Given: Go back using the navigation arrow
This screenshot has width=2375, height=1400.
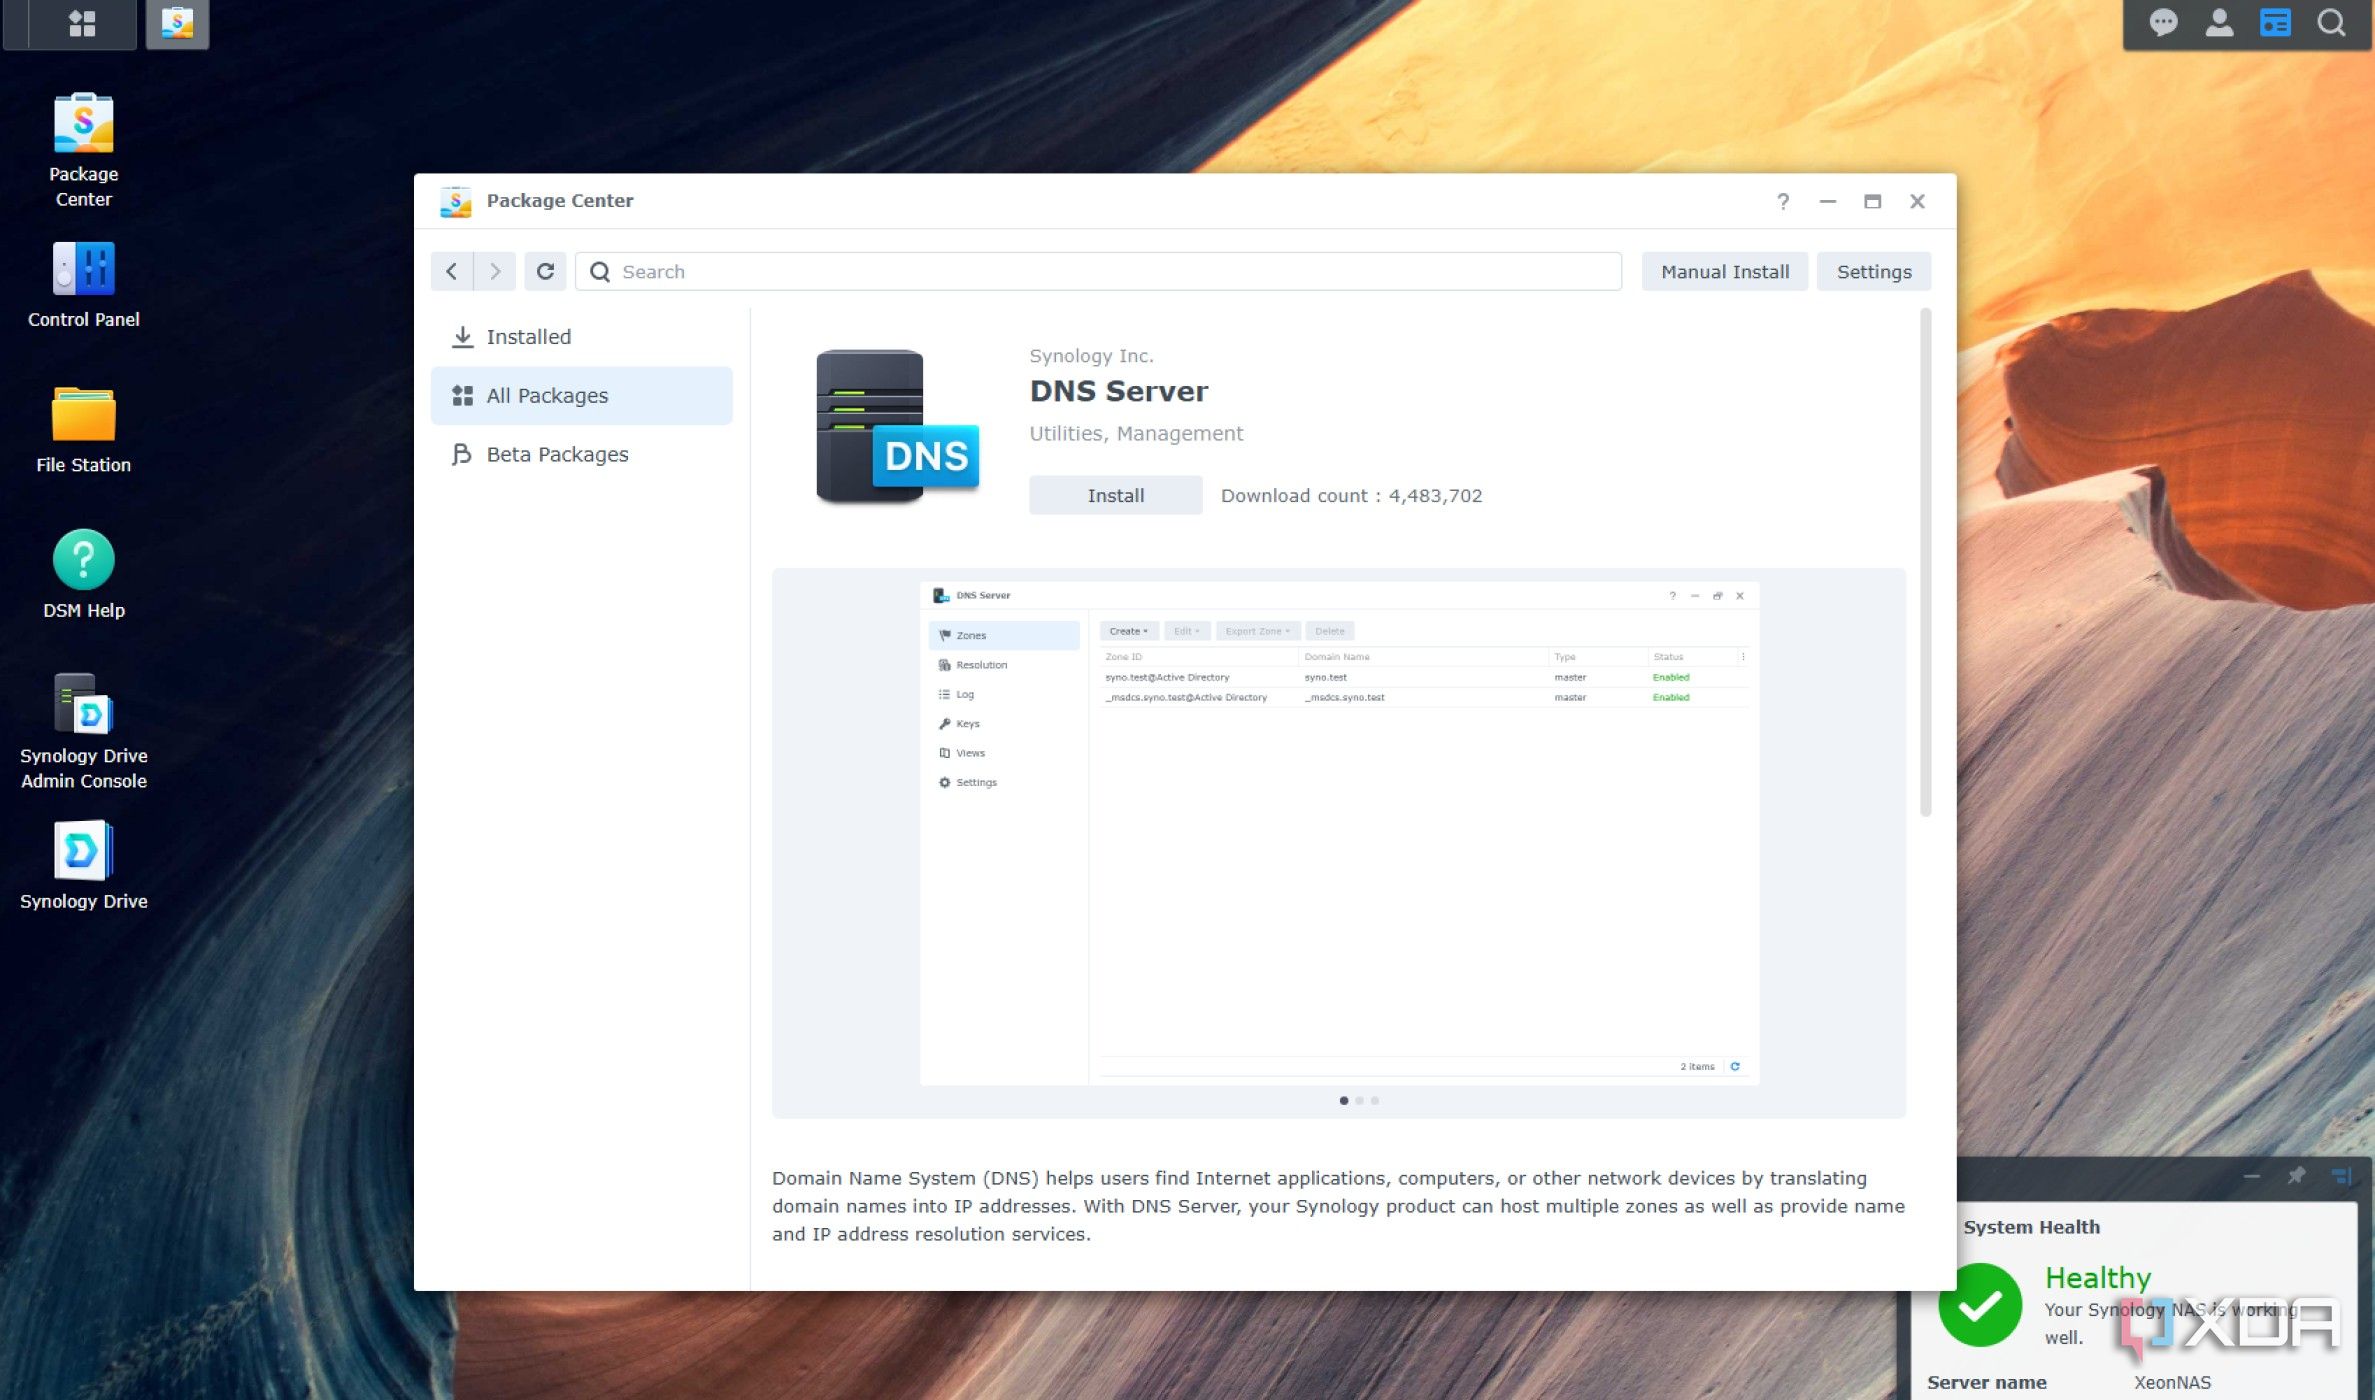Looking at the screenshot, I should [451, 271].
